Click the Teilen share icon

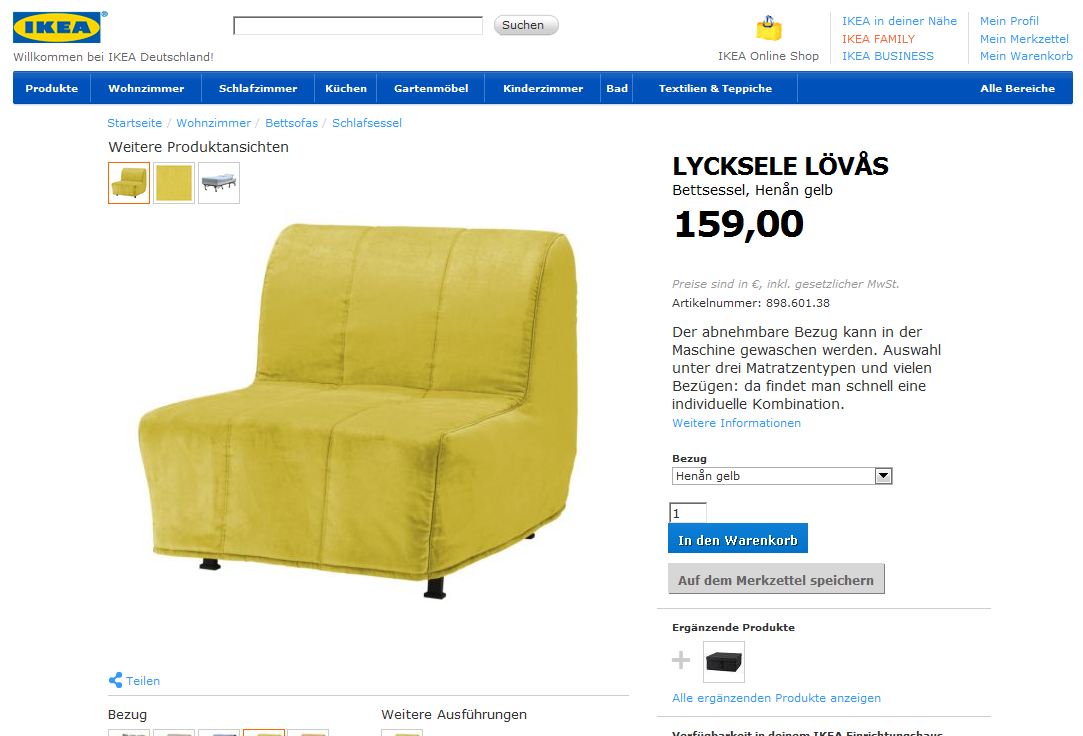(115, 680)
